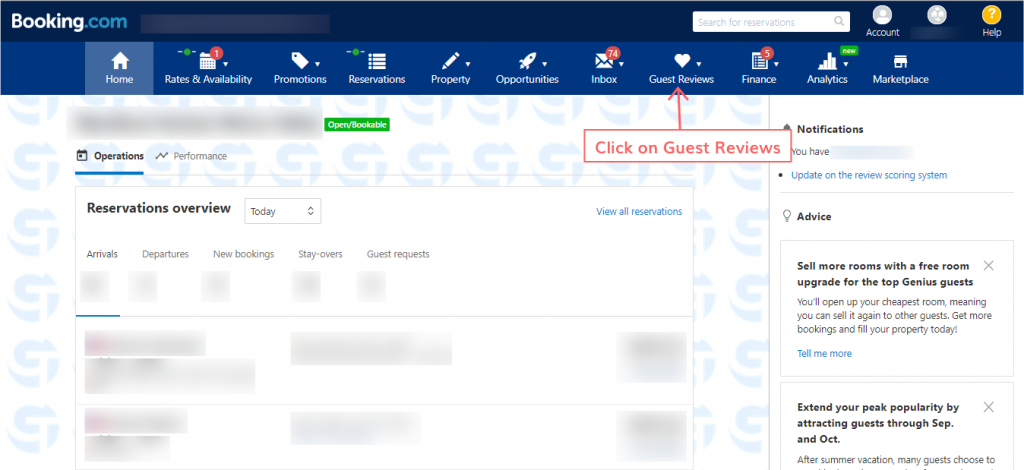Viewport: 1024px width, 470px height.
Task: Expand the Inbox dropdown arrow
Action: point(622,64)
